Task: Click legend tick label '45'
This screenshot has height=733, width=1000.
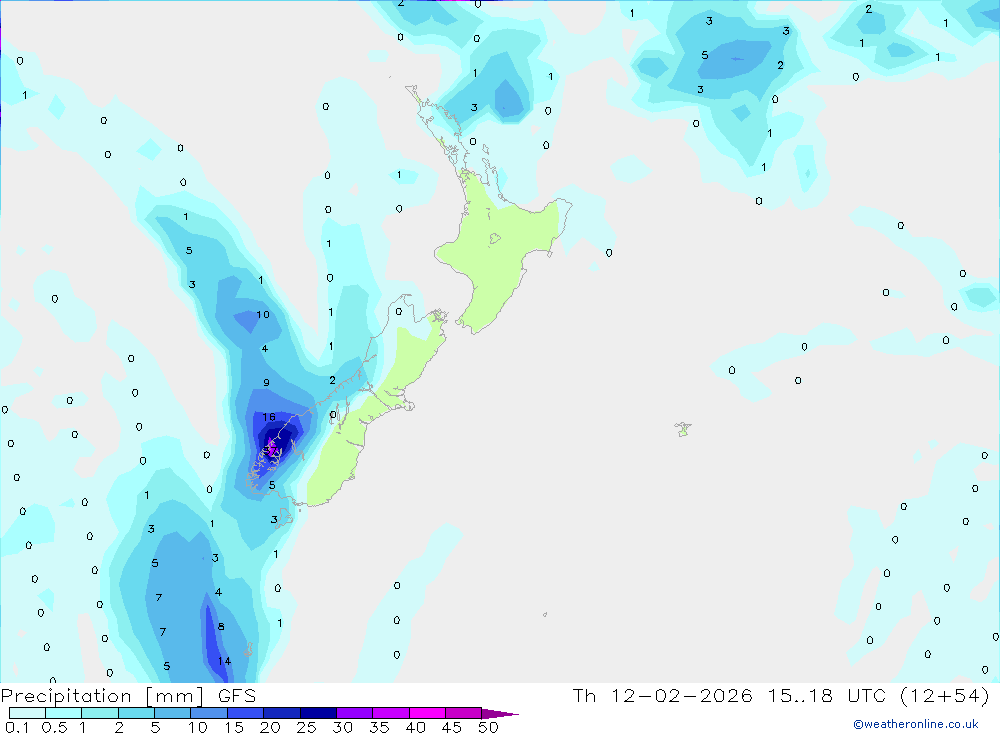Action: point(452,727)
